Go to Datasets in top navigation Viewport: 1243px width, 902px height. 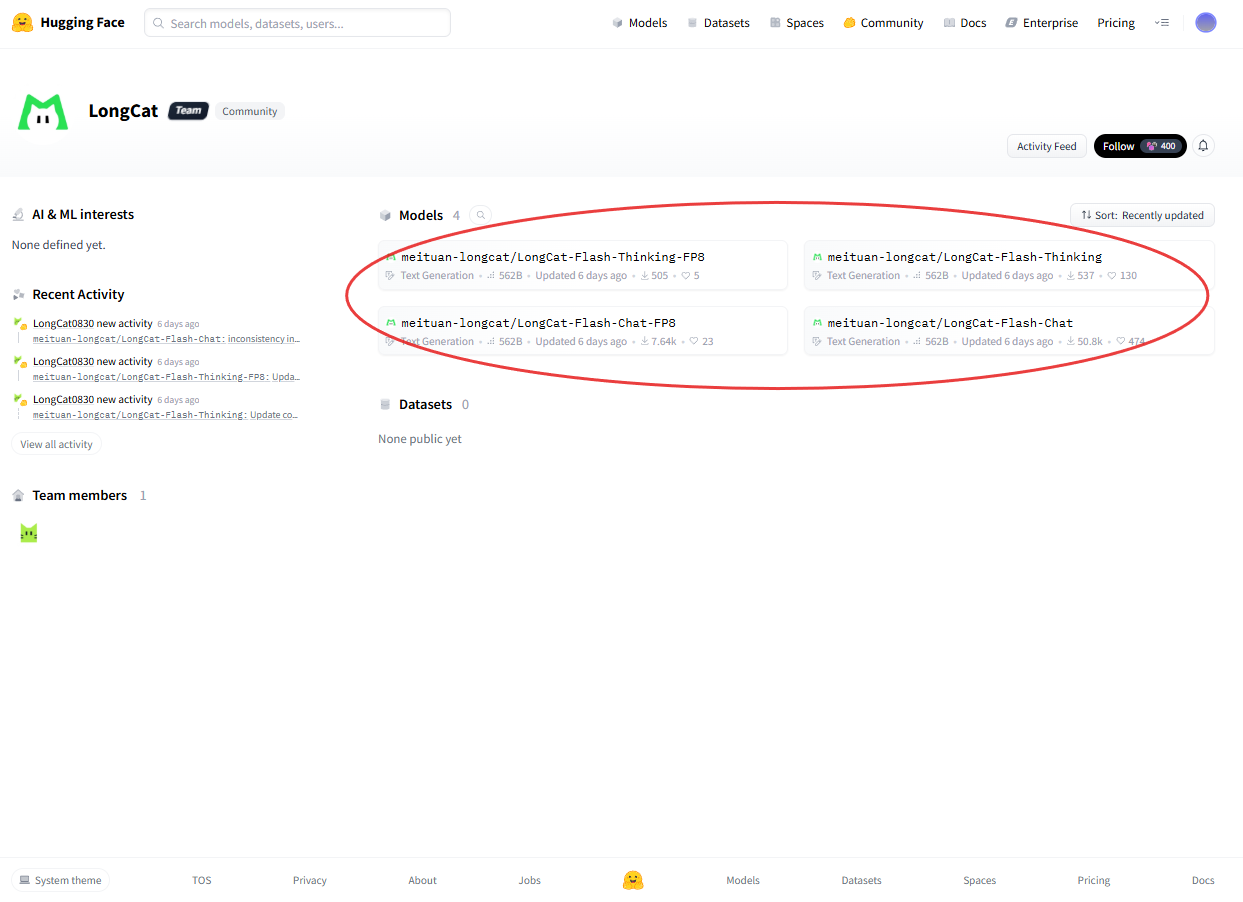point(718,22)
